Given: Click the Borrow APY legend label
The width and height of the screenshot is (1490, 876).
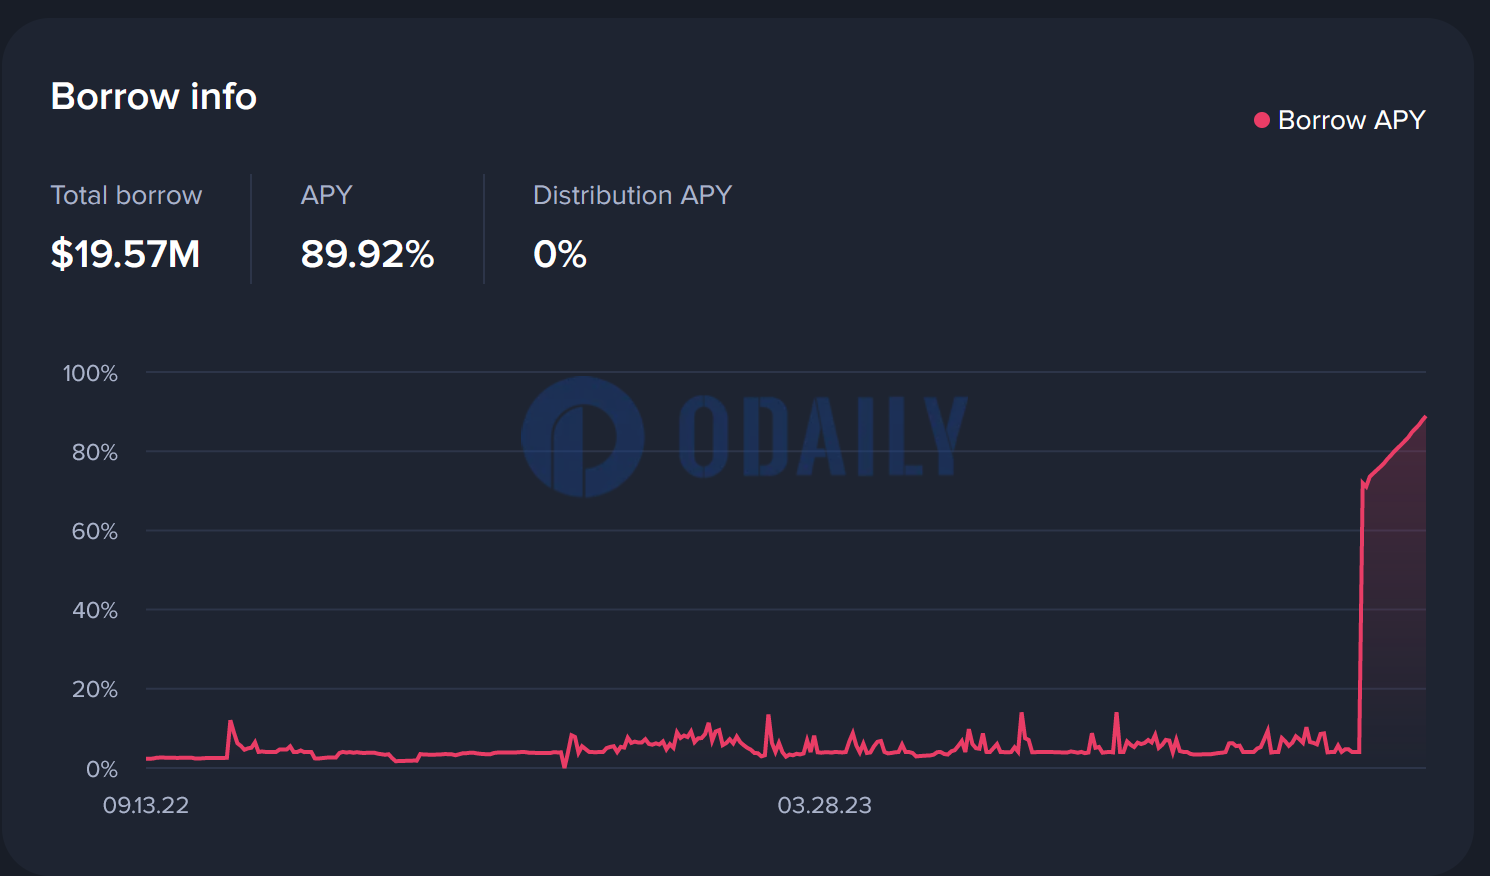Looking at the screenshot, I should 1351,120.
